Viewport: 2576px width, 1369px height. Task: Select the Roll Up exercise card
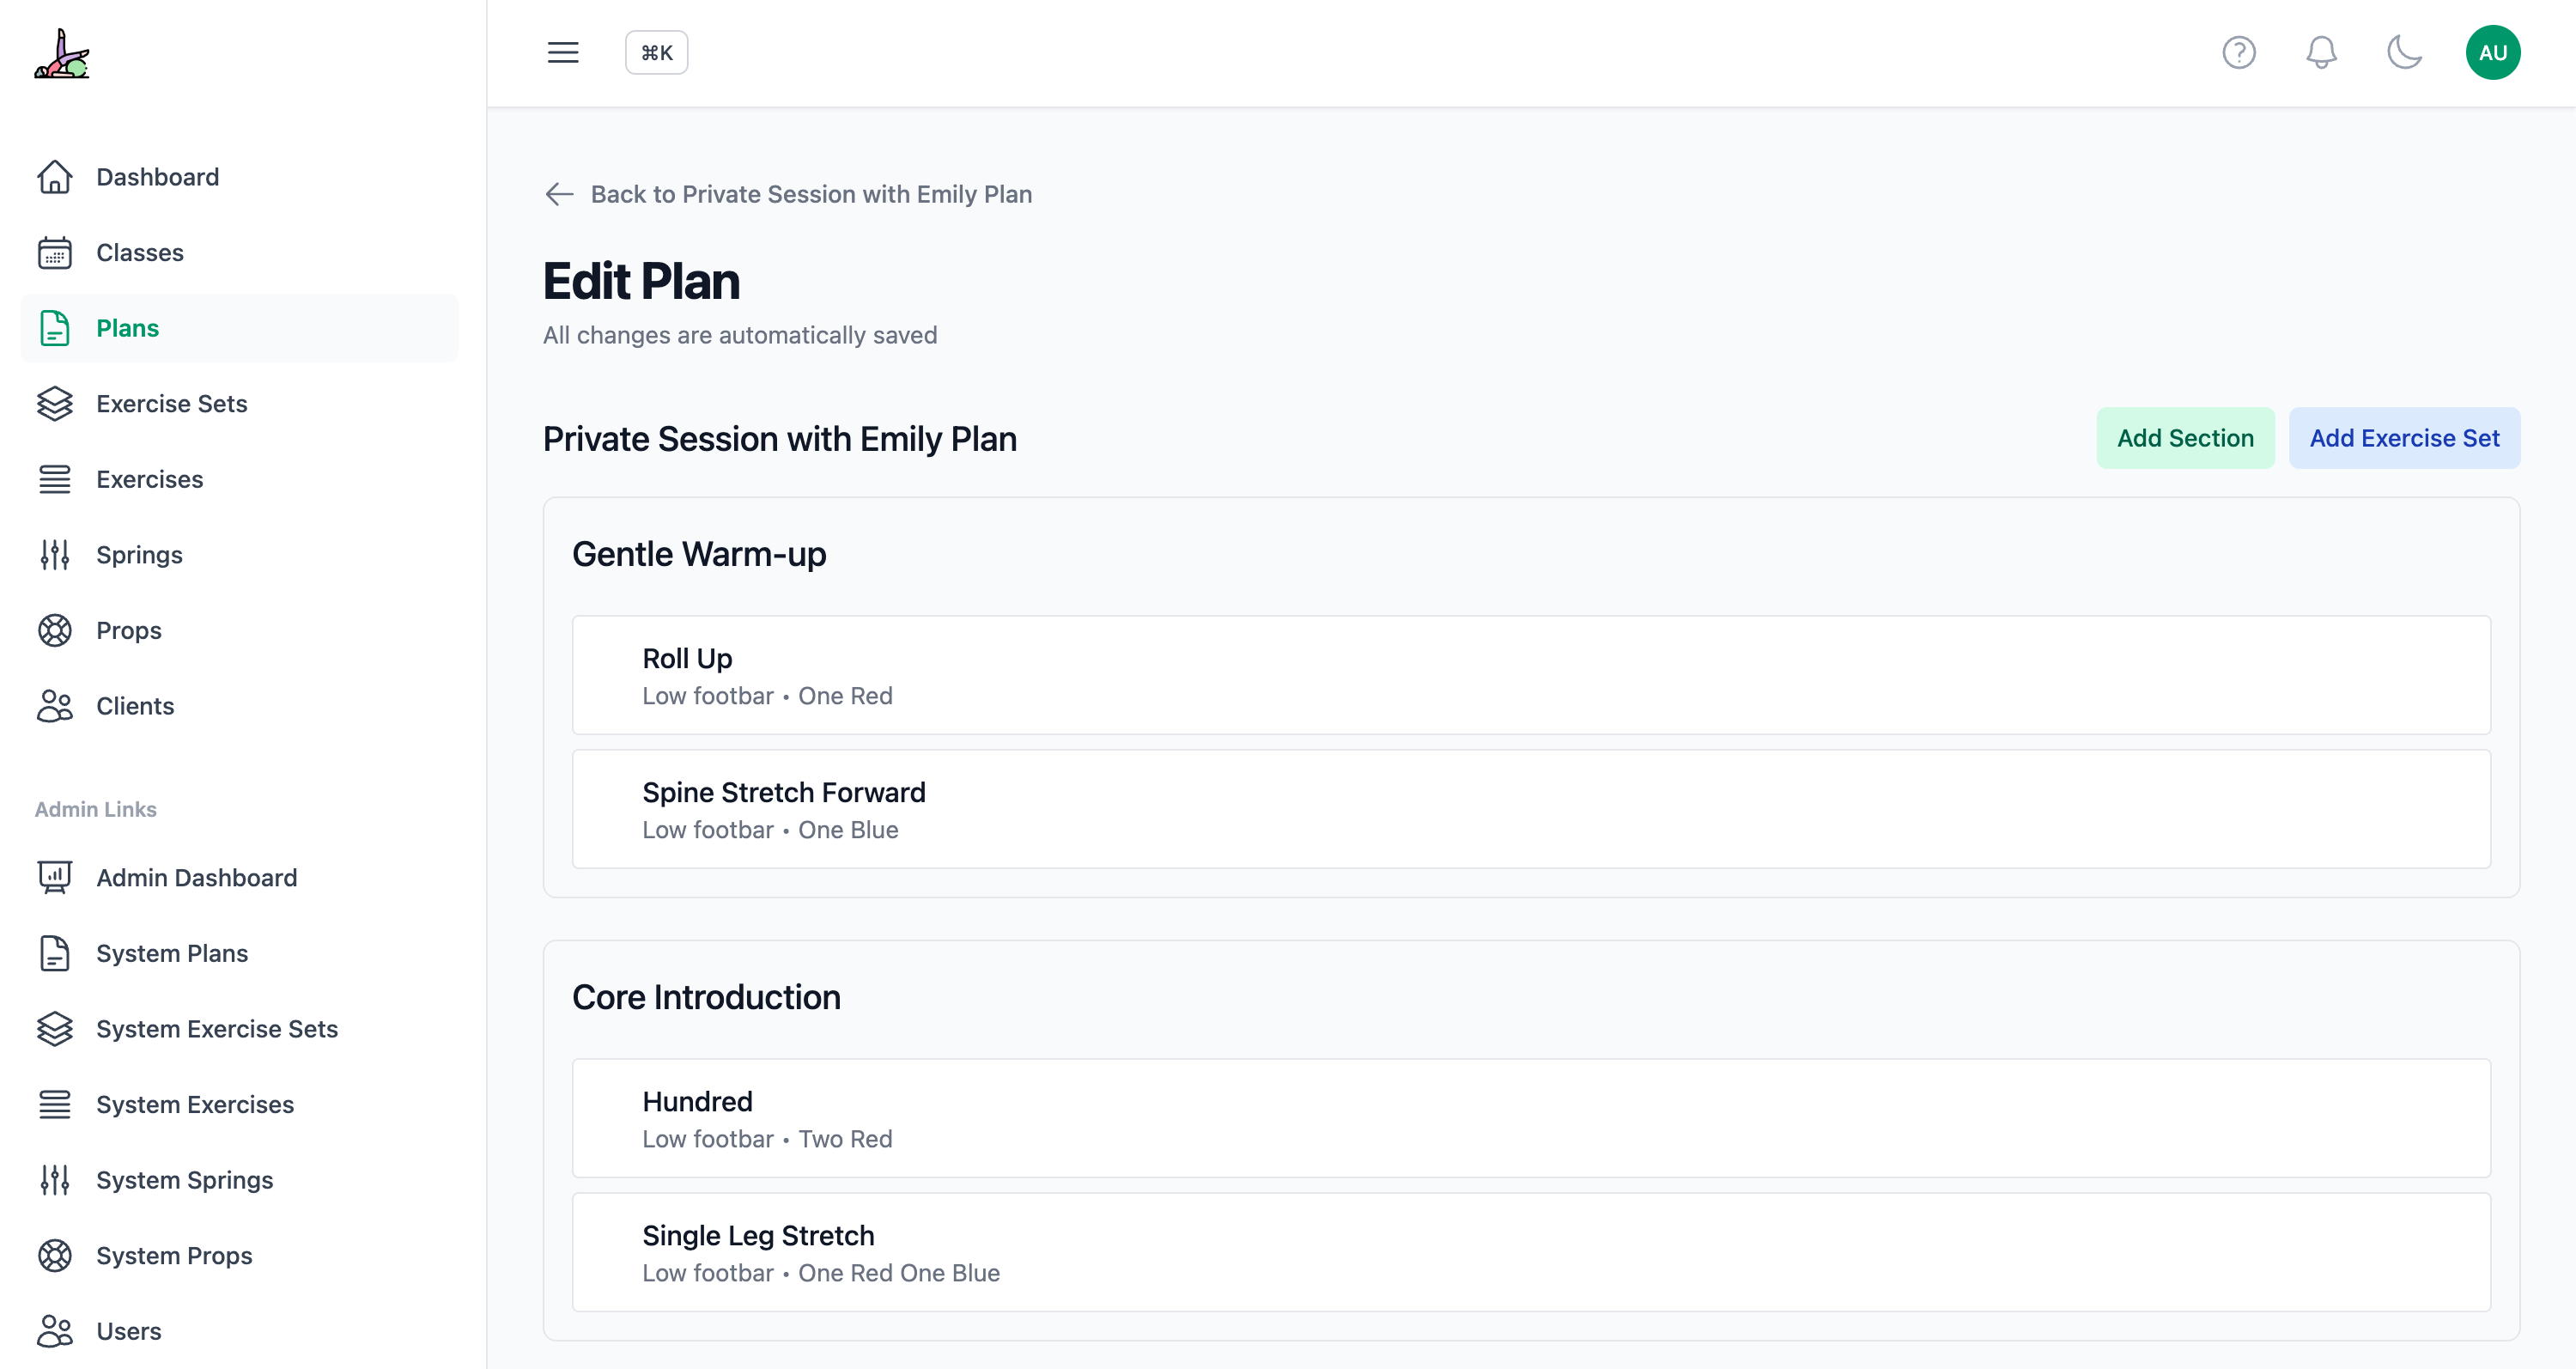[x=1530, y=675]
